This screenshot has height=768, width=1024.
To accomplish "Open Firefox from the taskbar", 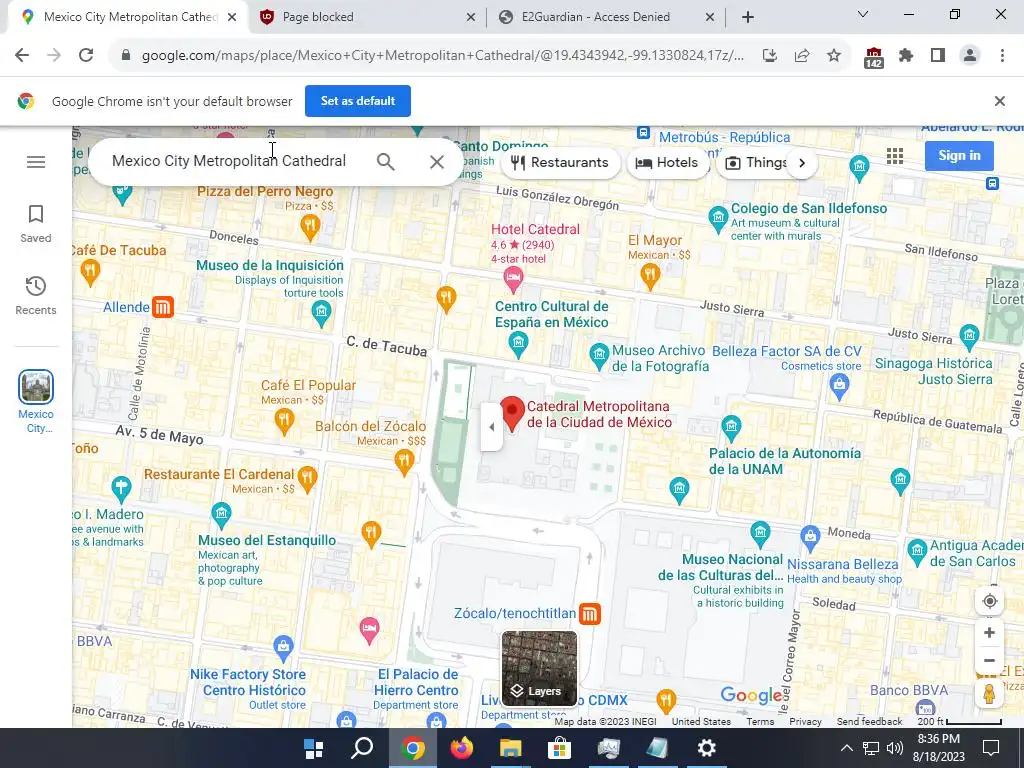I will 462,748.
